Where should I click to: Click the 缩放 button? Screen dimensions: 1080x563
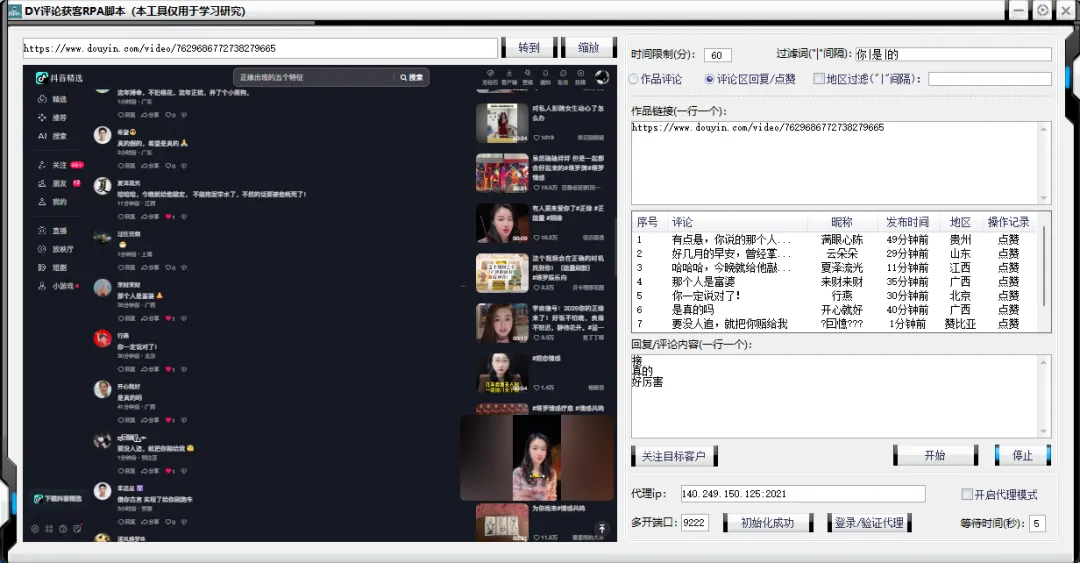point(589,48)
